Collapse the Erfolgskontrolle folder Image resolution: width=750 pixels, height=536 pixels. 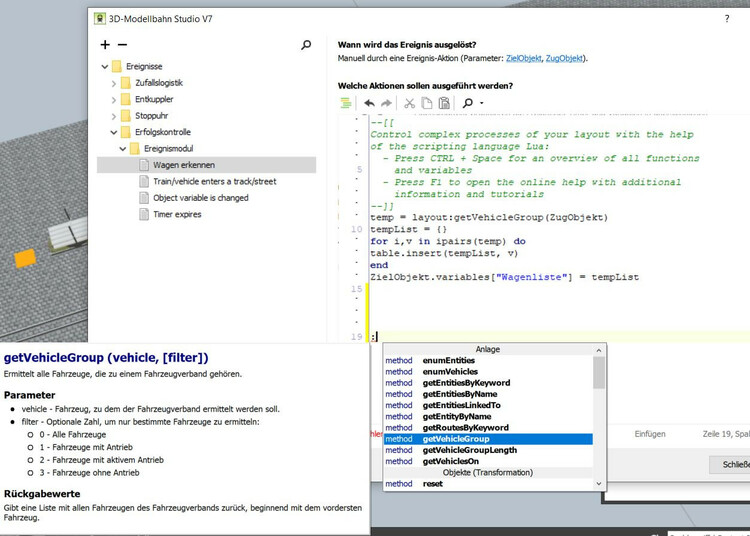(114, 132)
